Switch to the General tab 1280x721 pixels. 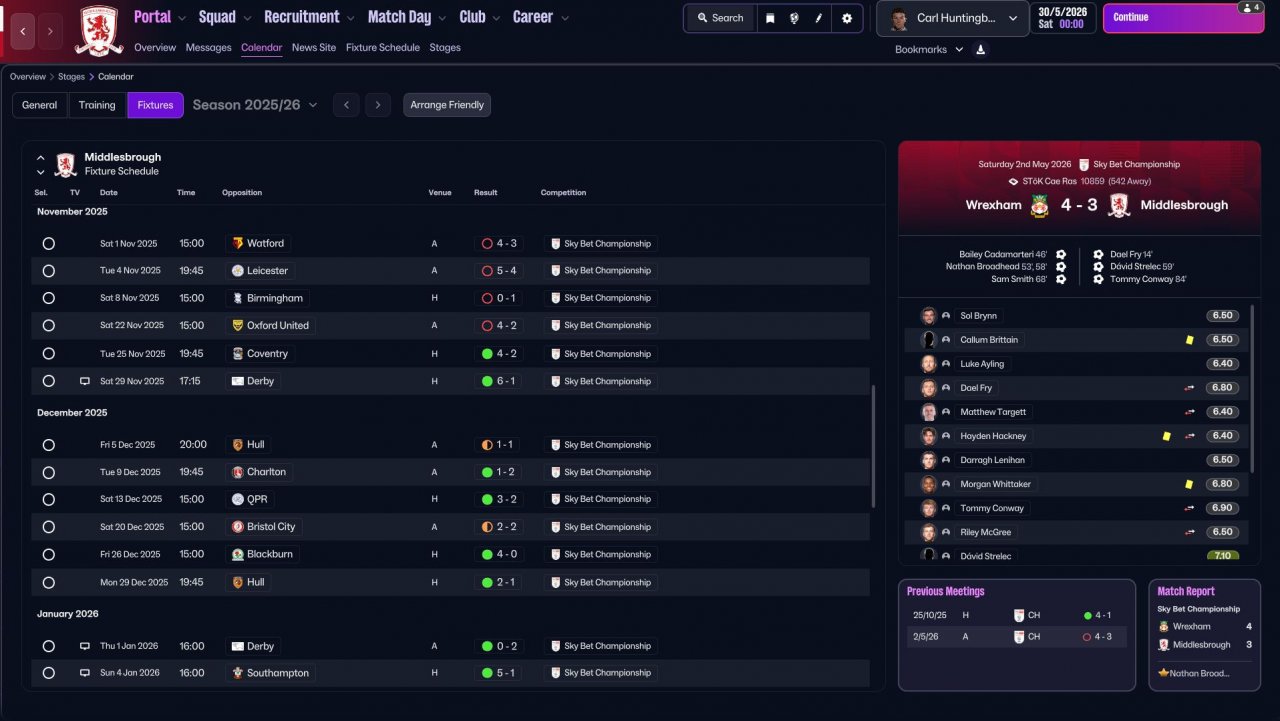[40, 105]
